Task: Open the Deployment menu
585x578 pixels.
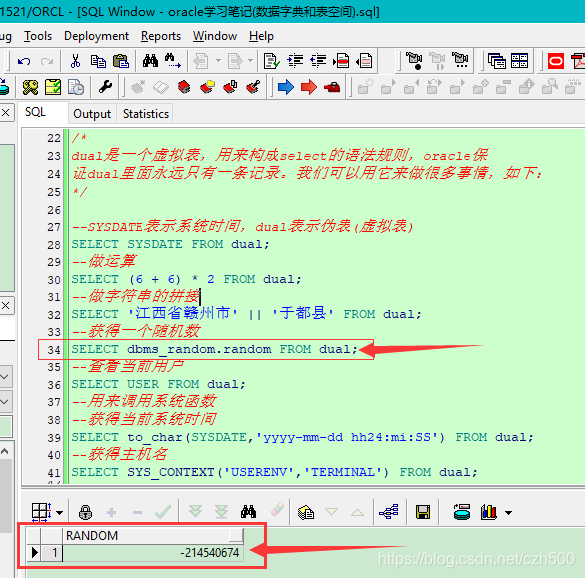Action: point(96,36)
